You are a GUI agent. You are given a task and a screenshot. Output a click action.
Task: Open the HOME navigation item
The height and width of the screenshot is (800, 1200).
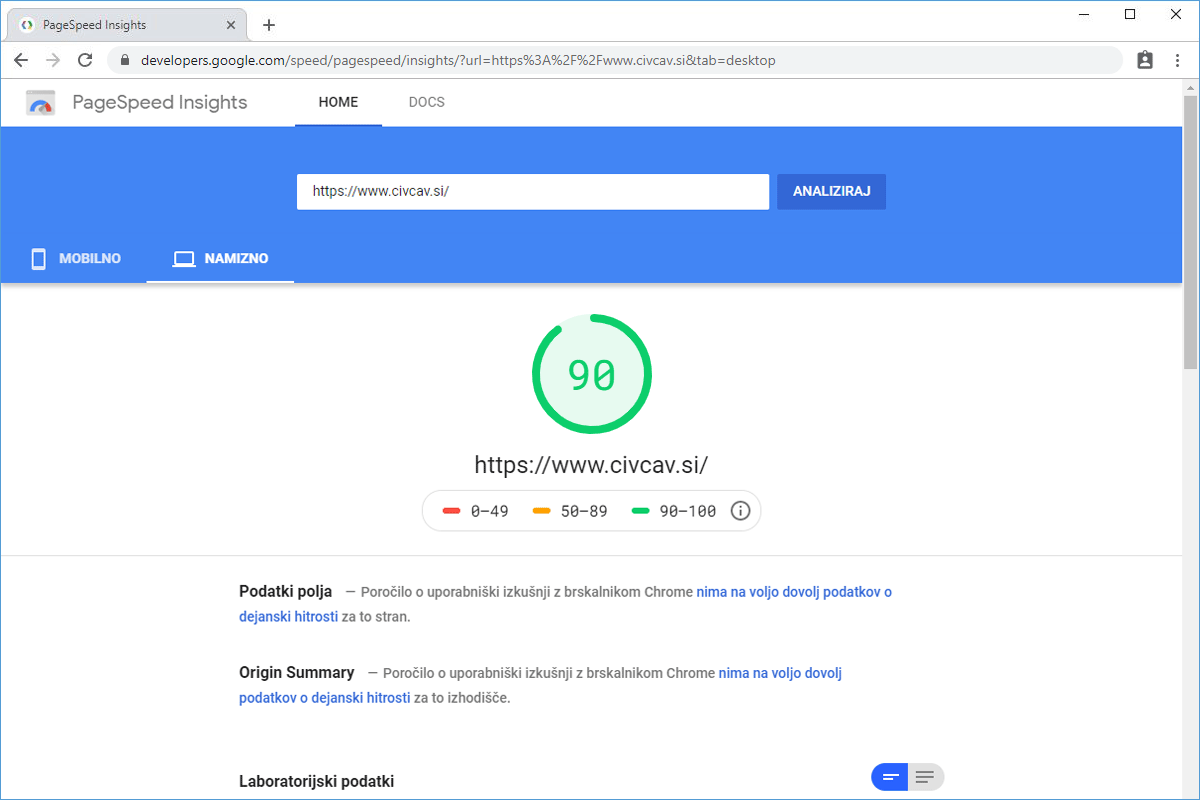pyautogui.click(x=338, y=102)
